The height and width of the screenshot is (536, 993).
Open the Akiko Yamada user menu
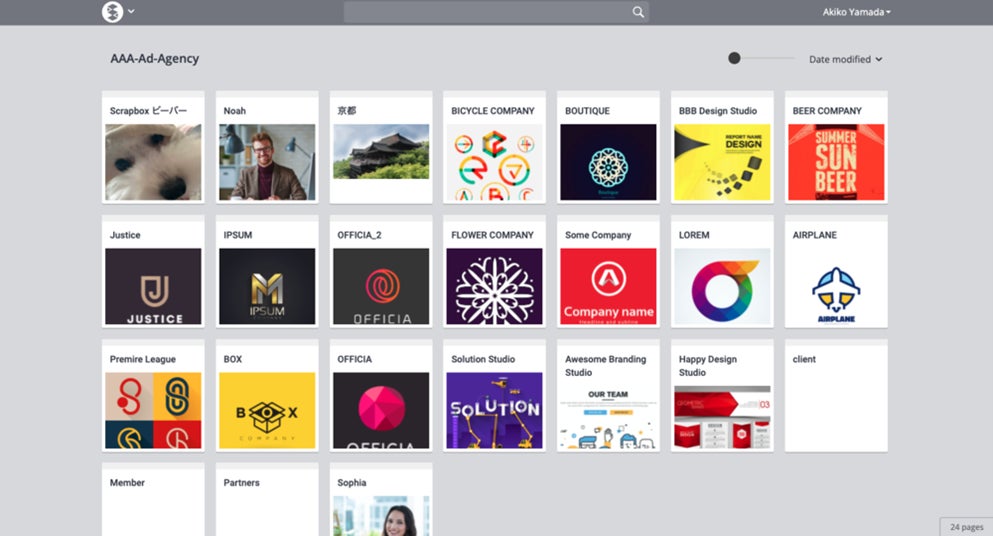pos(856,12)
